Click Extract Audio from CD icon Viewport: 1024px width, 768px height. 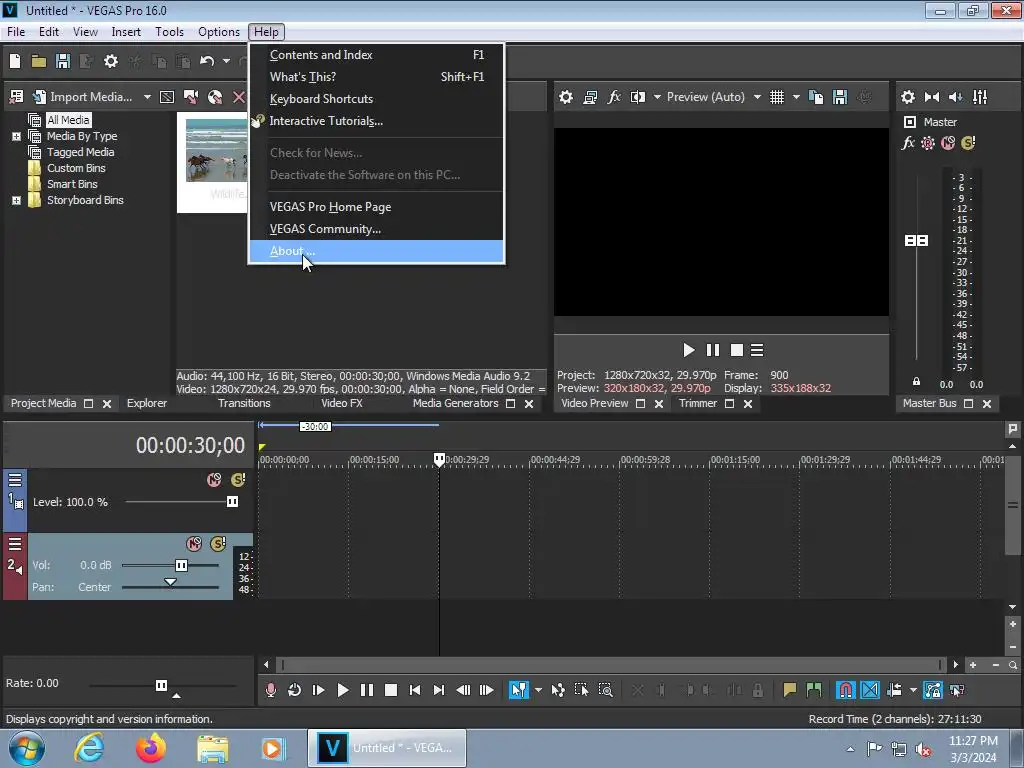215,97
